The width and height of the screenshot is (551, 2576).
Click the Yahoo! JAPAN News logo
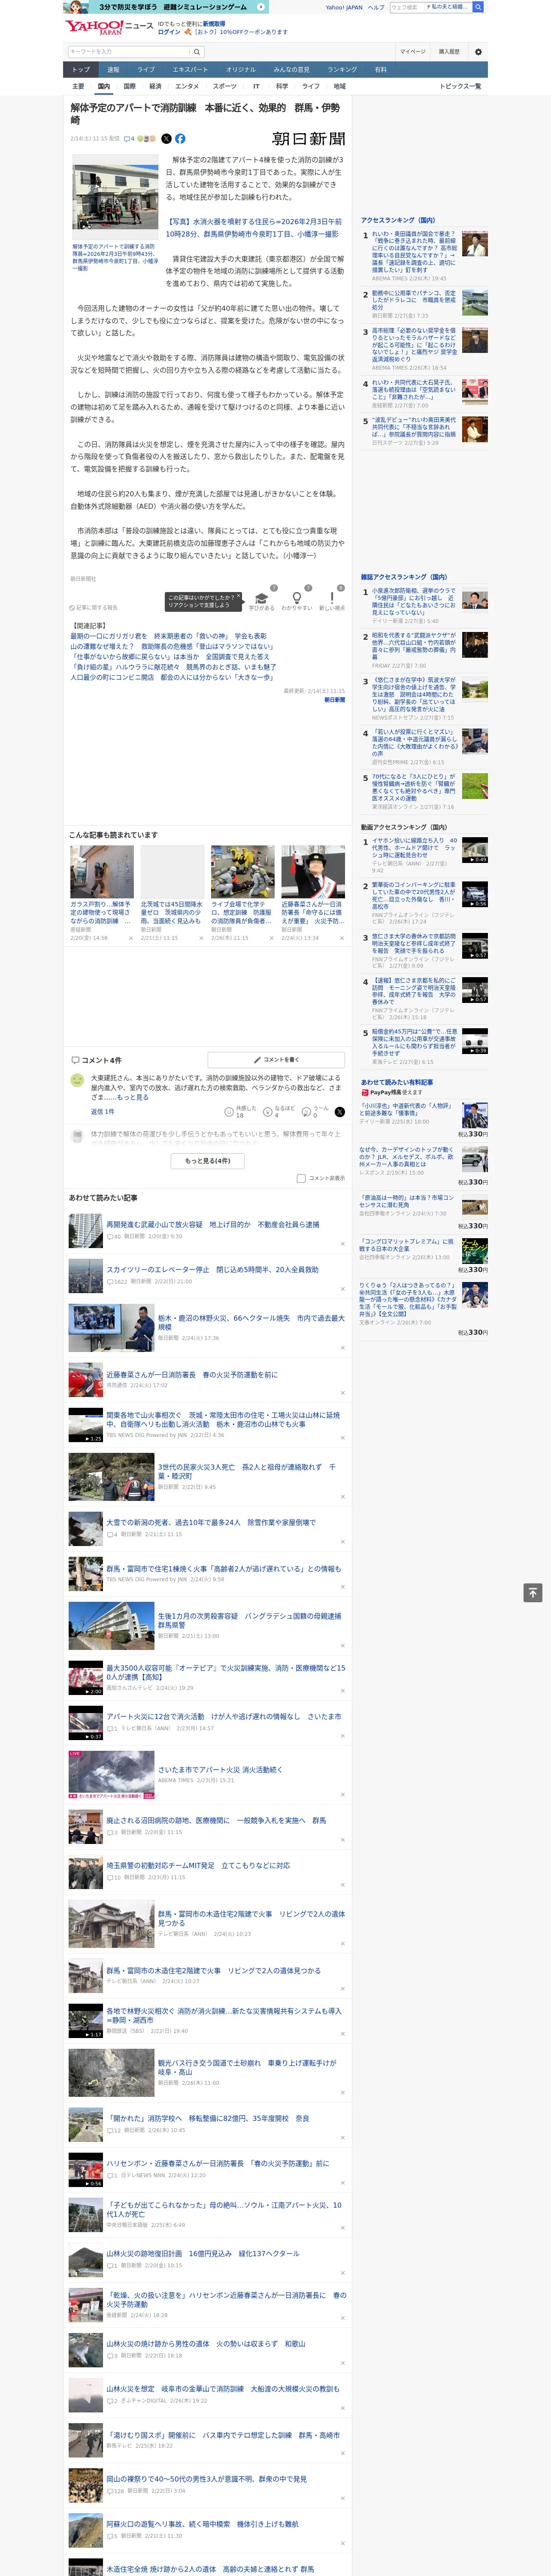point(109,27)
